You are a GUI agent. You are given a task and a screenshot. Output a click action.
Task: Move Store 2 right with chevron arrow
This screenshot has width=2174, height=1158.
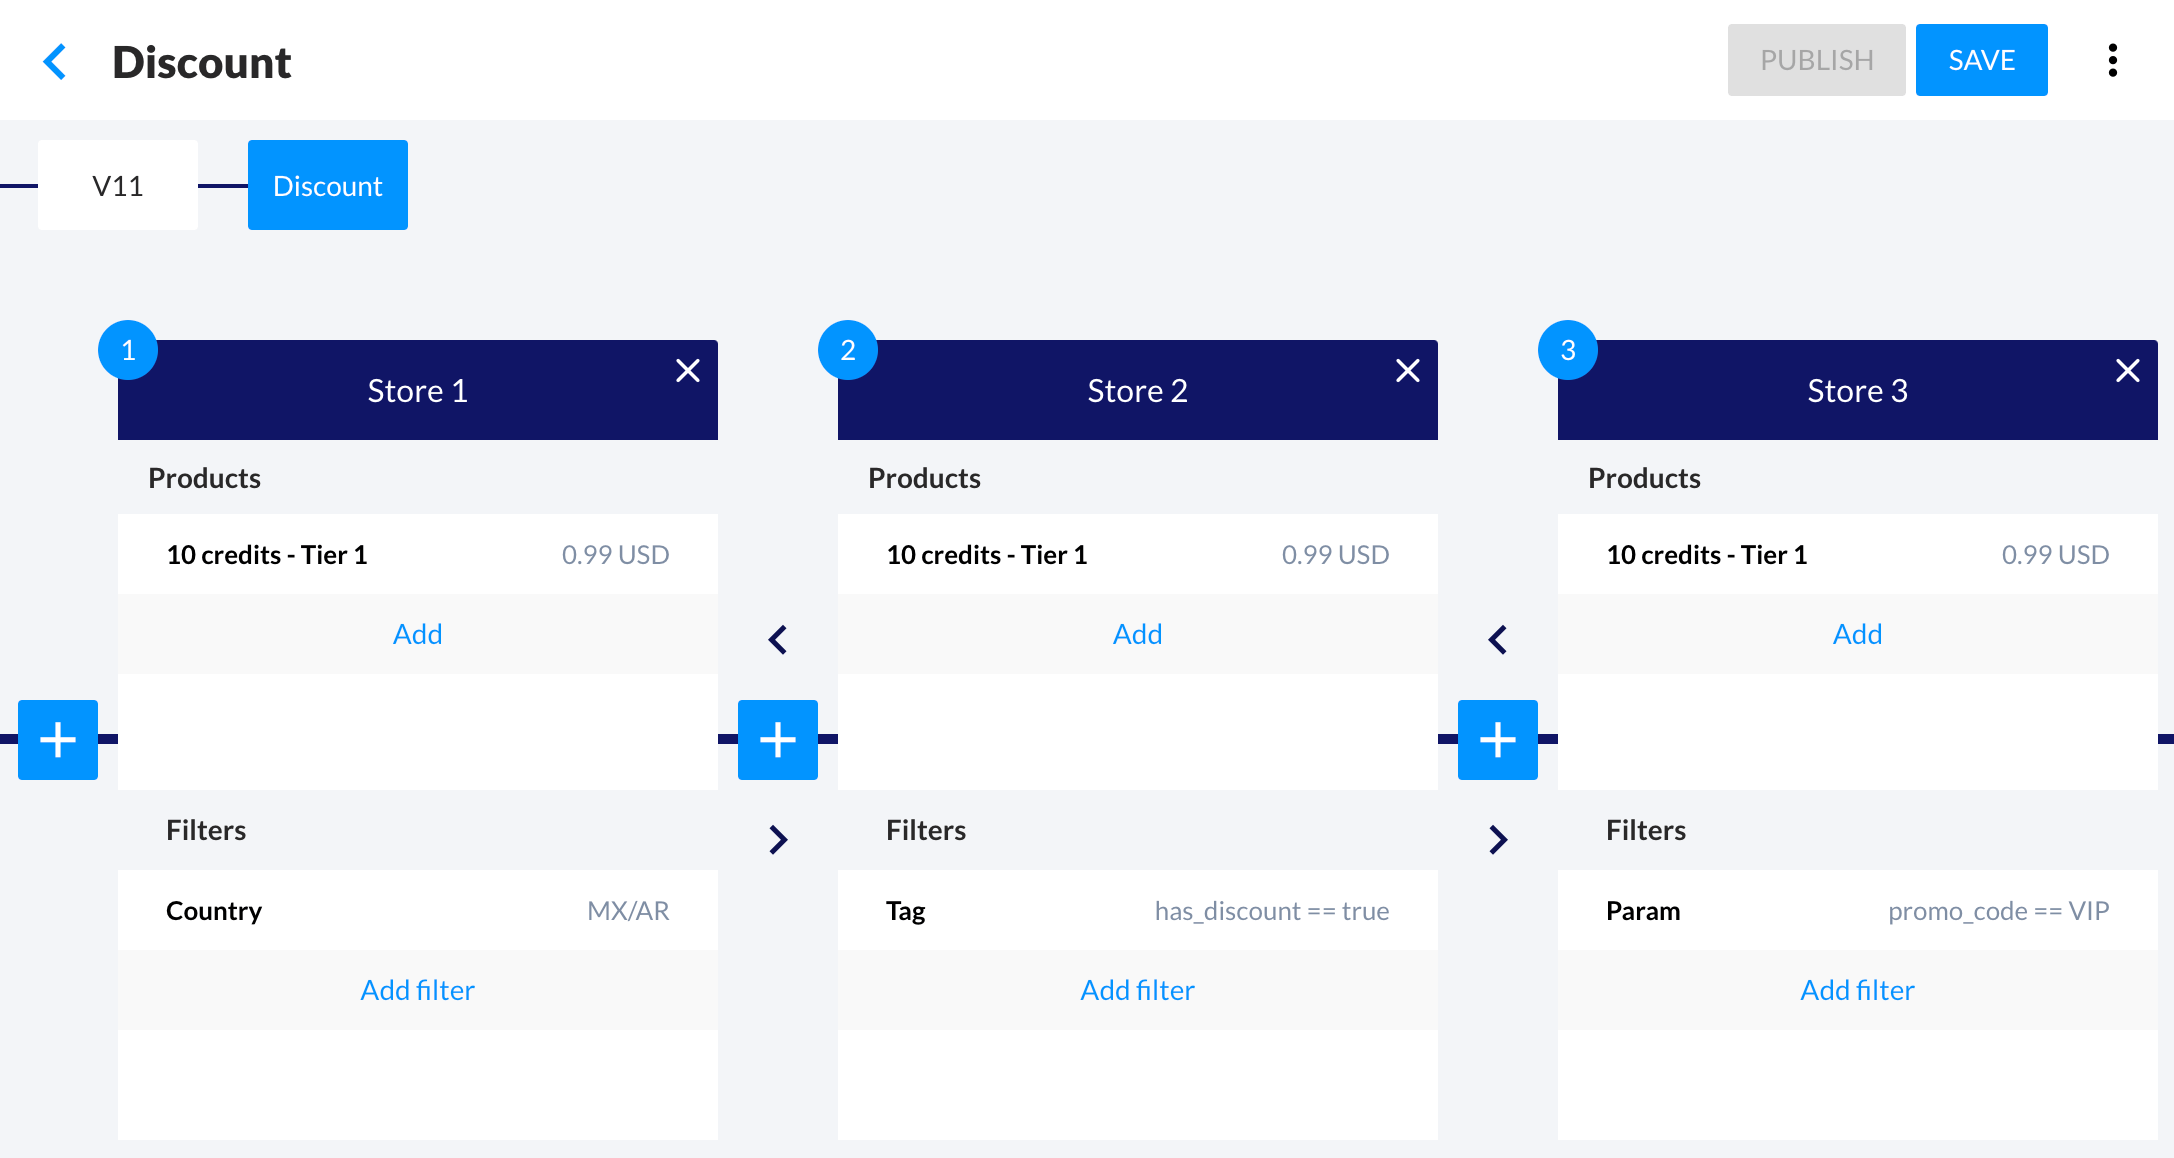click(1498, 839)
